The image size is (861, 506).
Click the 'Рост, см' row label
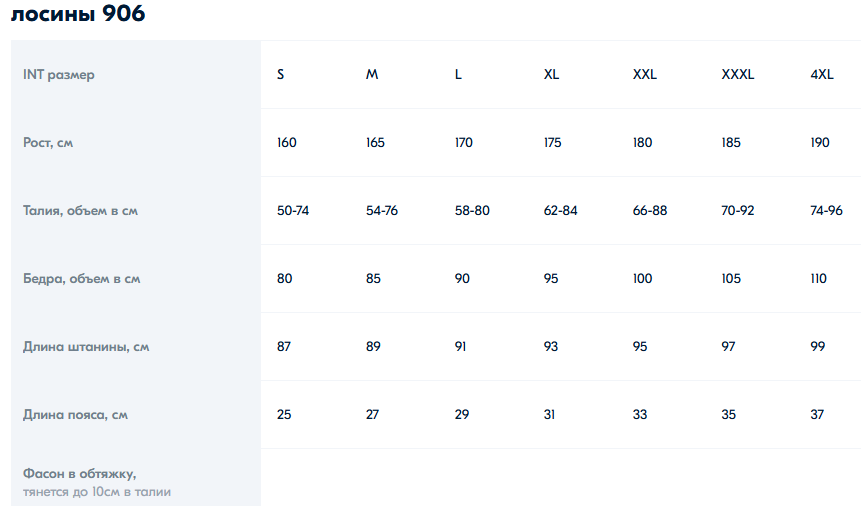tap(48, 143)
